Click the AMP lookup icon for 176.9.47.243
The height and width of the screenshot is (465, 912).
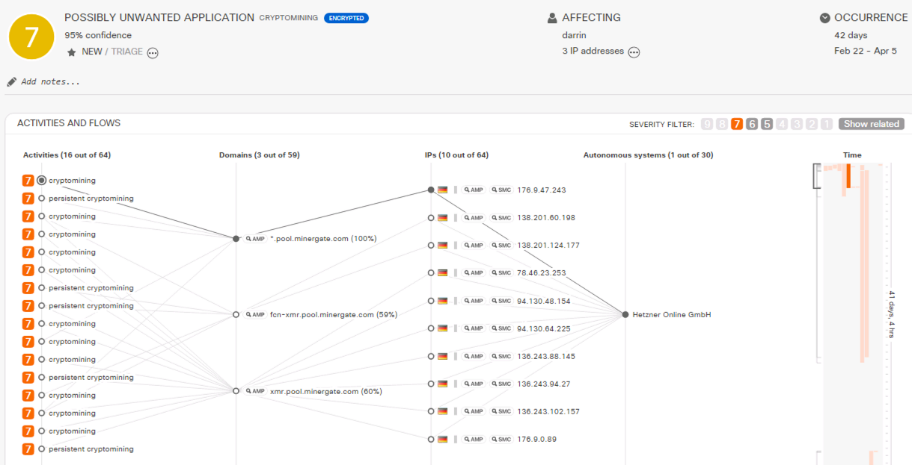point(475,189)
